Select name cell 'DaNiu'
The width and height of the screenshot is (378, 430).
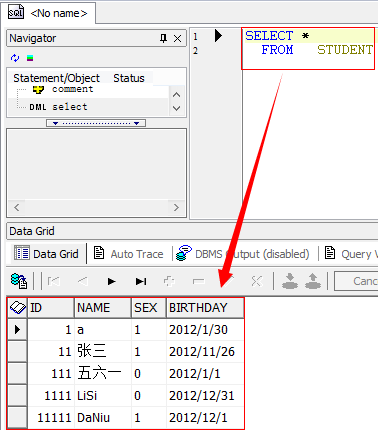[x=103, y=417]
